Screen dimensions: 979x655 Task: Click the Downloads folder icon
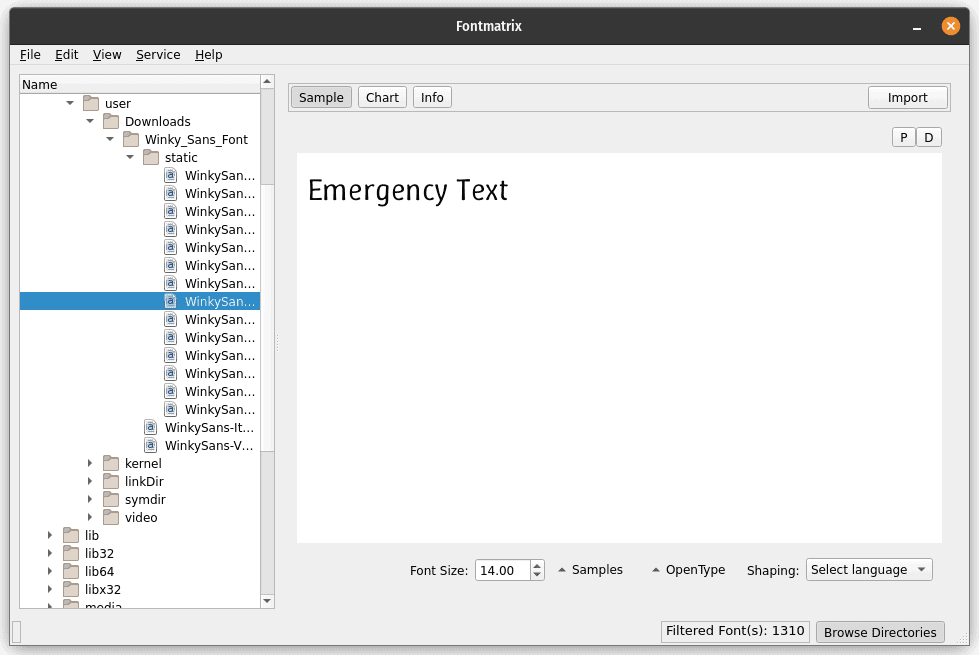pos(111,121)
